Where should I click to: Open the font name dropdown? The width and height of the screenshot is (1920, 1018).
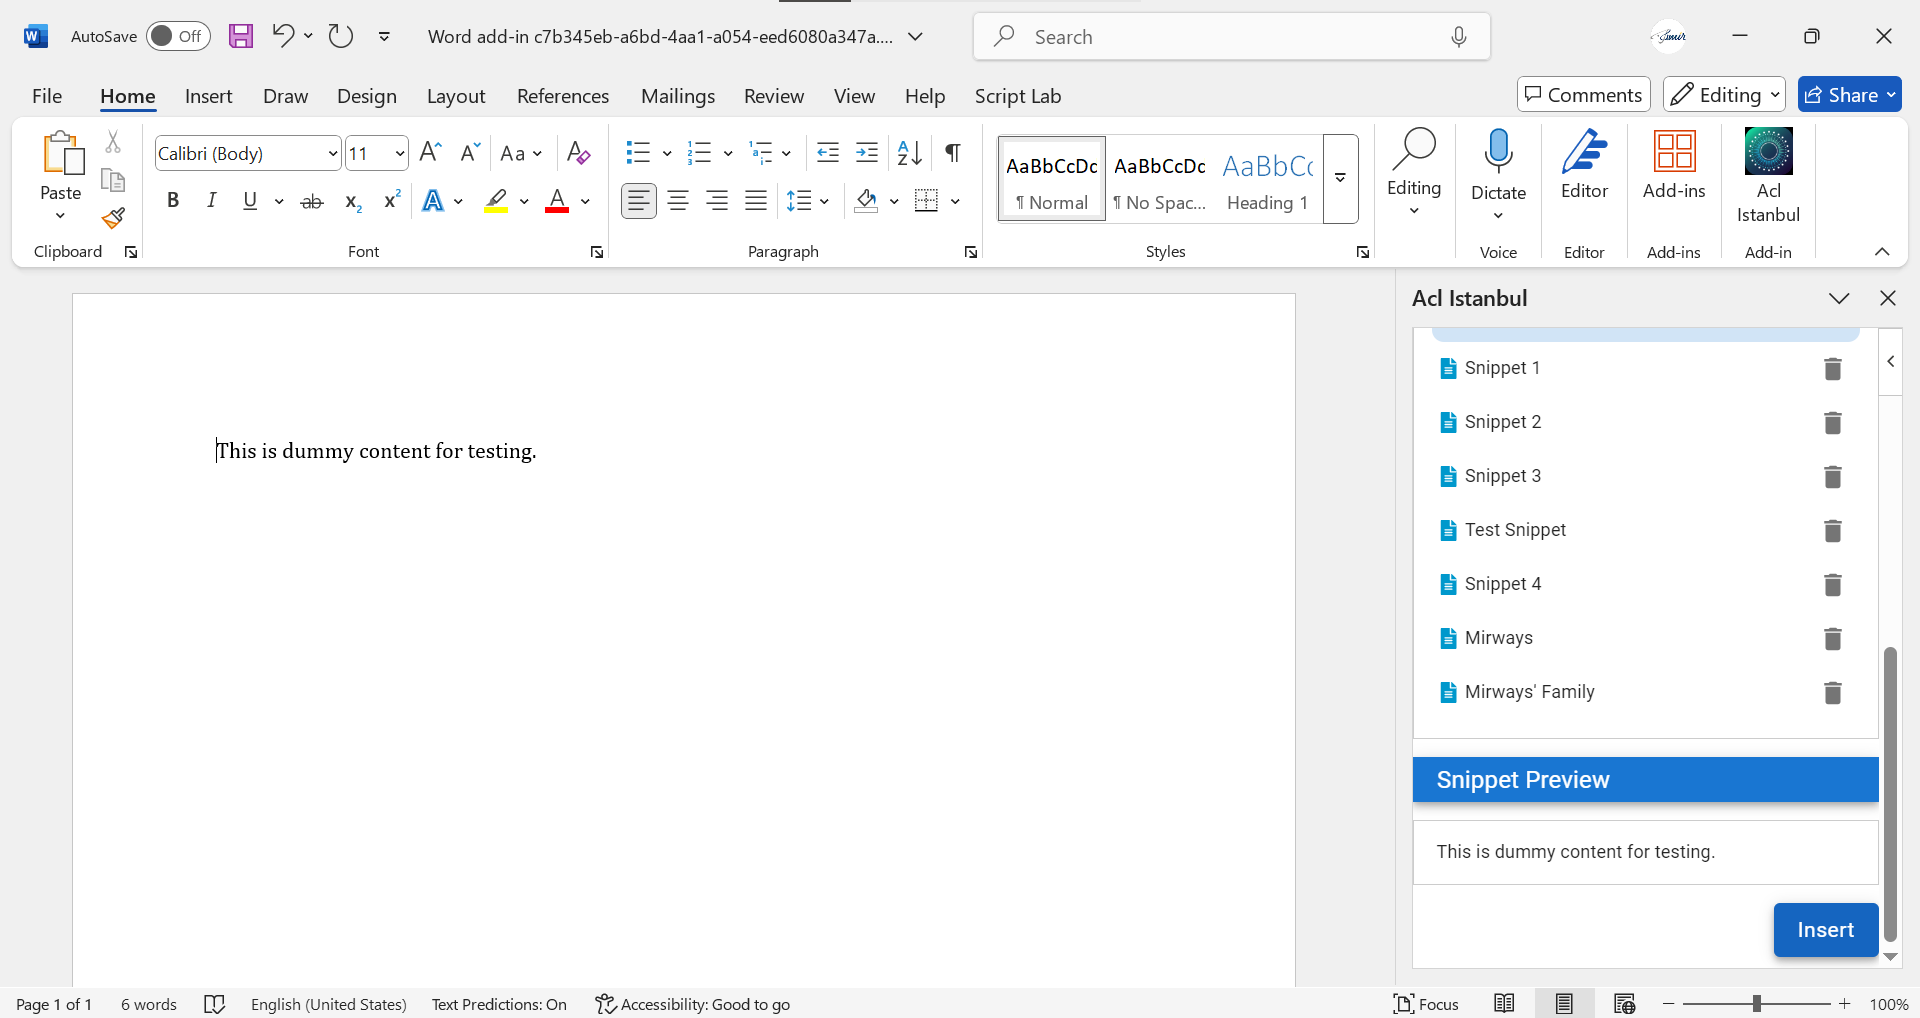(x=333, y=154)
